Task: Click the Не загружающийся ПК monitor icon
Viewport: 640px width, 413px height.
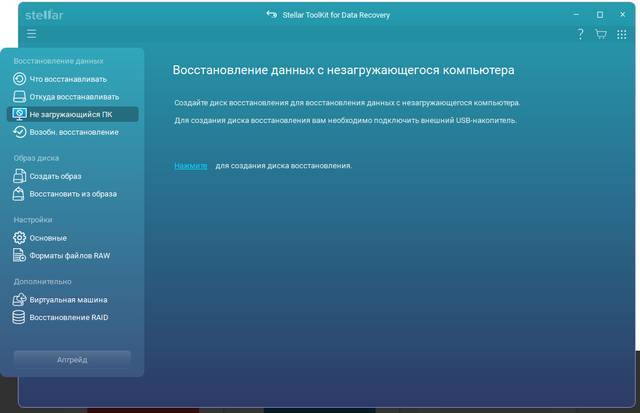Action: (x=19, y=114)
